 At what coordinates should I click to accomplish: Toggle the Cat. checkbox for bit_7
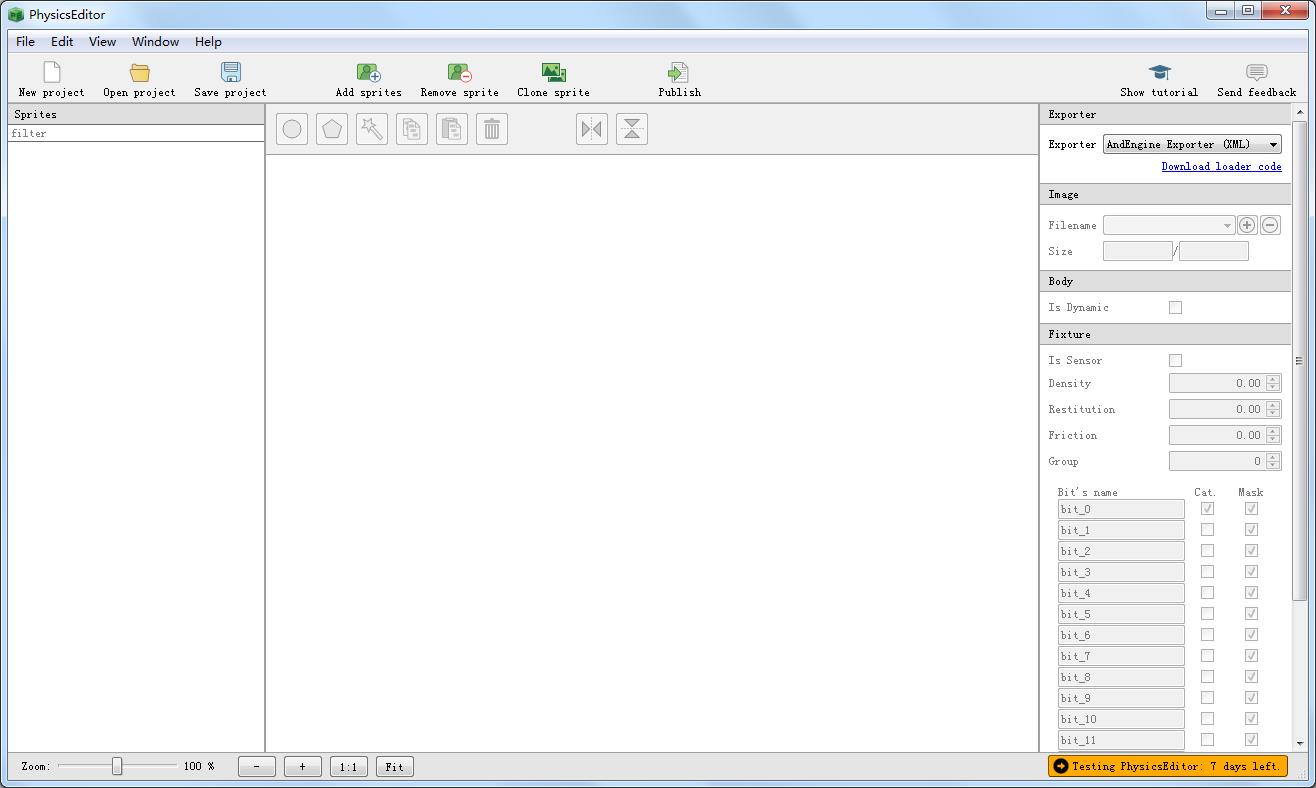tap(1207, 656)
